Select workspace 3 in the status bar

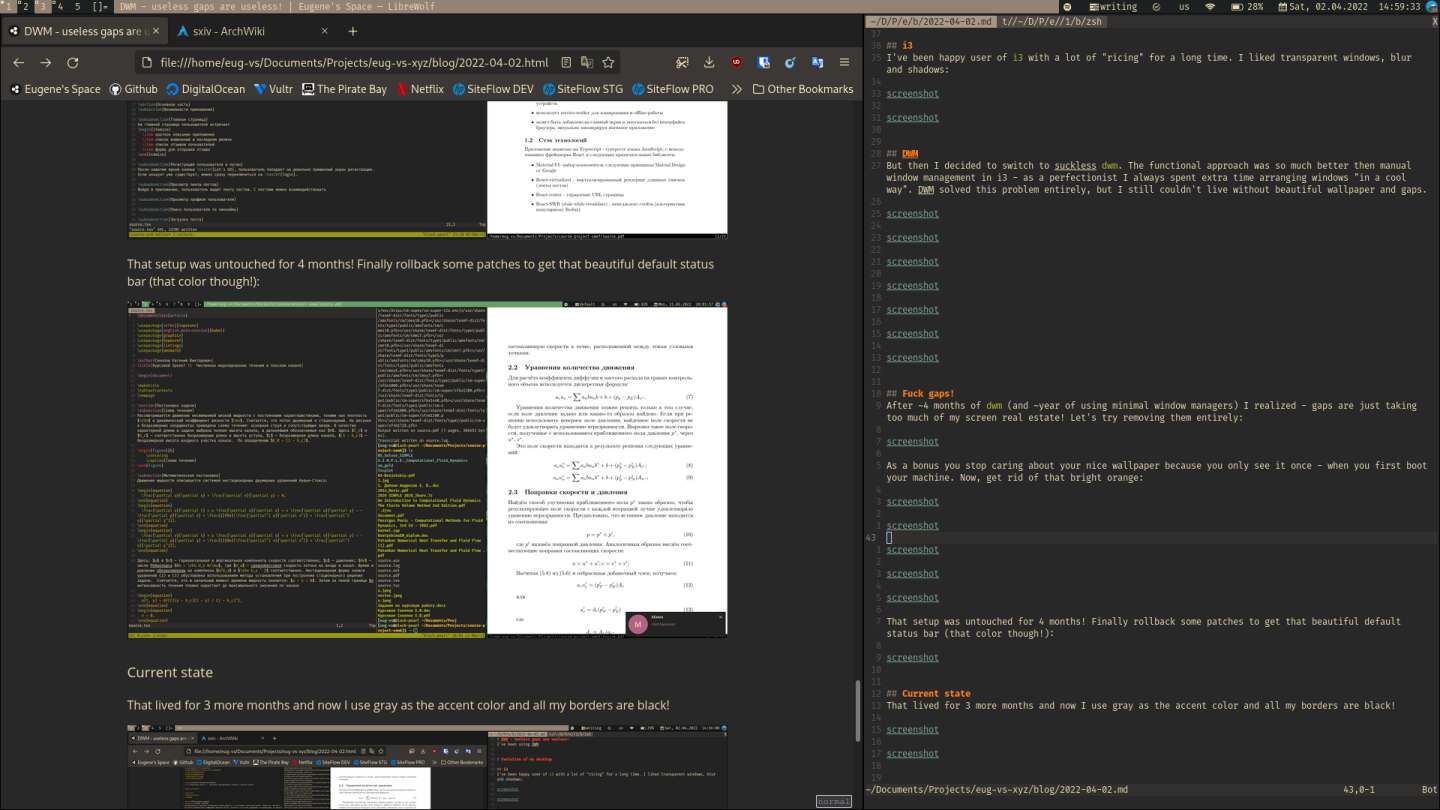(41, 6)
